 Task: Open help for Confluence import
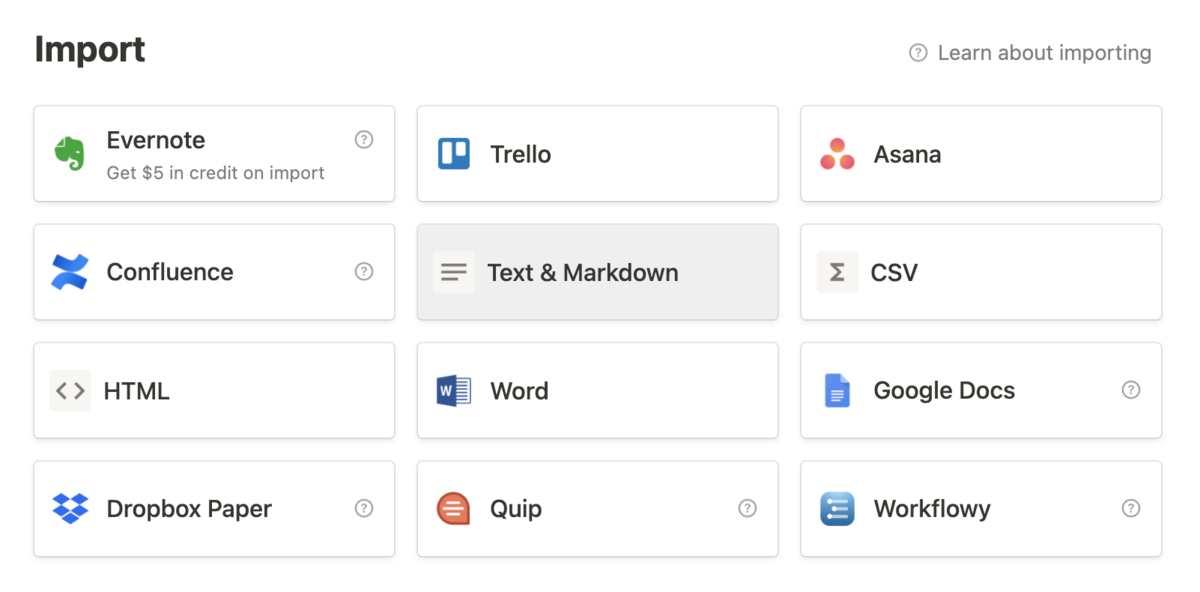[x=364, y=272]
